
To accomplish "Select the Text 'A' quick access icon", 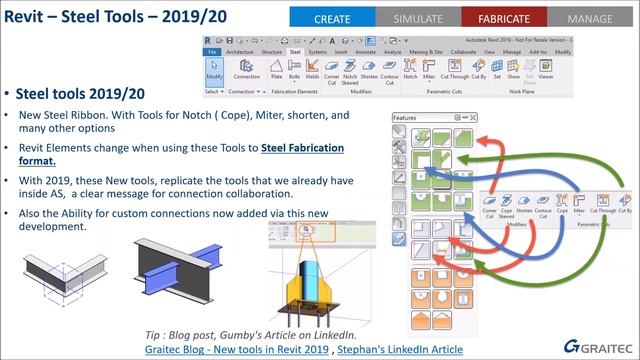I will 332,41.
